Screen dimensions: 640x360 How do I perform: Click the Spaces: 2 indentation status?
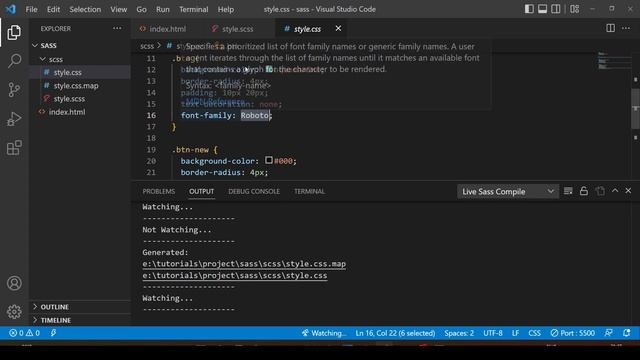click(x=459, y=333)
